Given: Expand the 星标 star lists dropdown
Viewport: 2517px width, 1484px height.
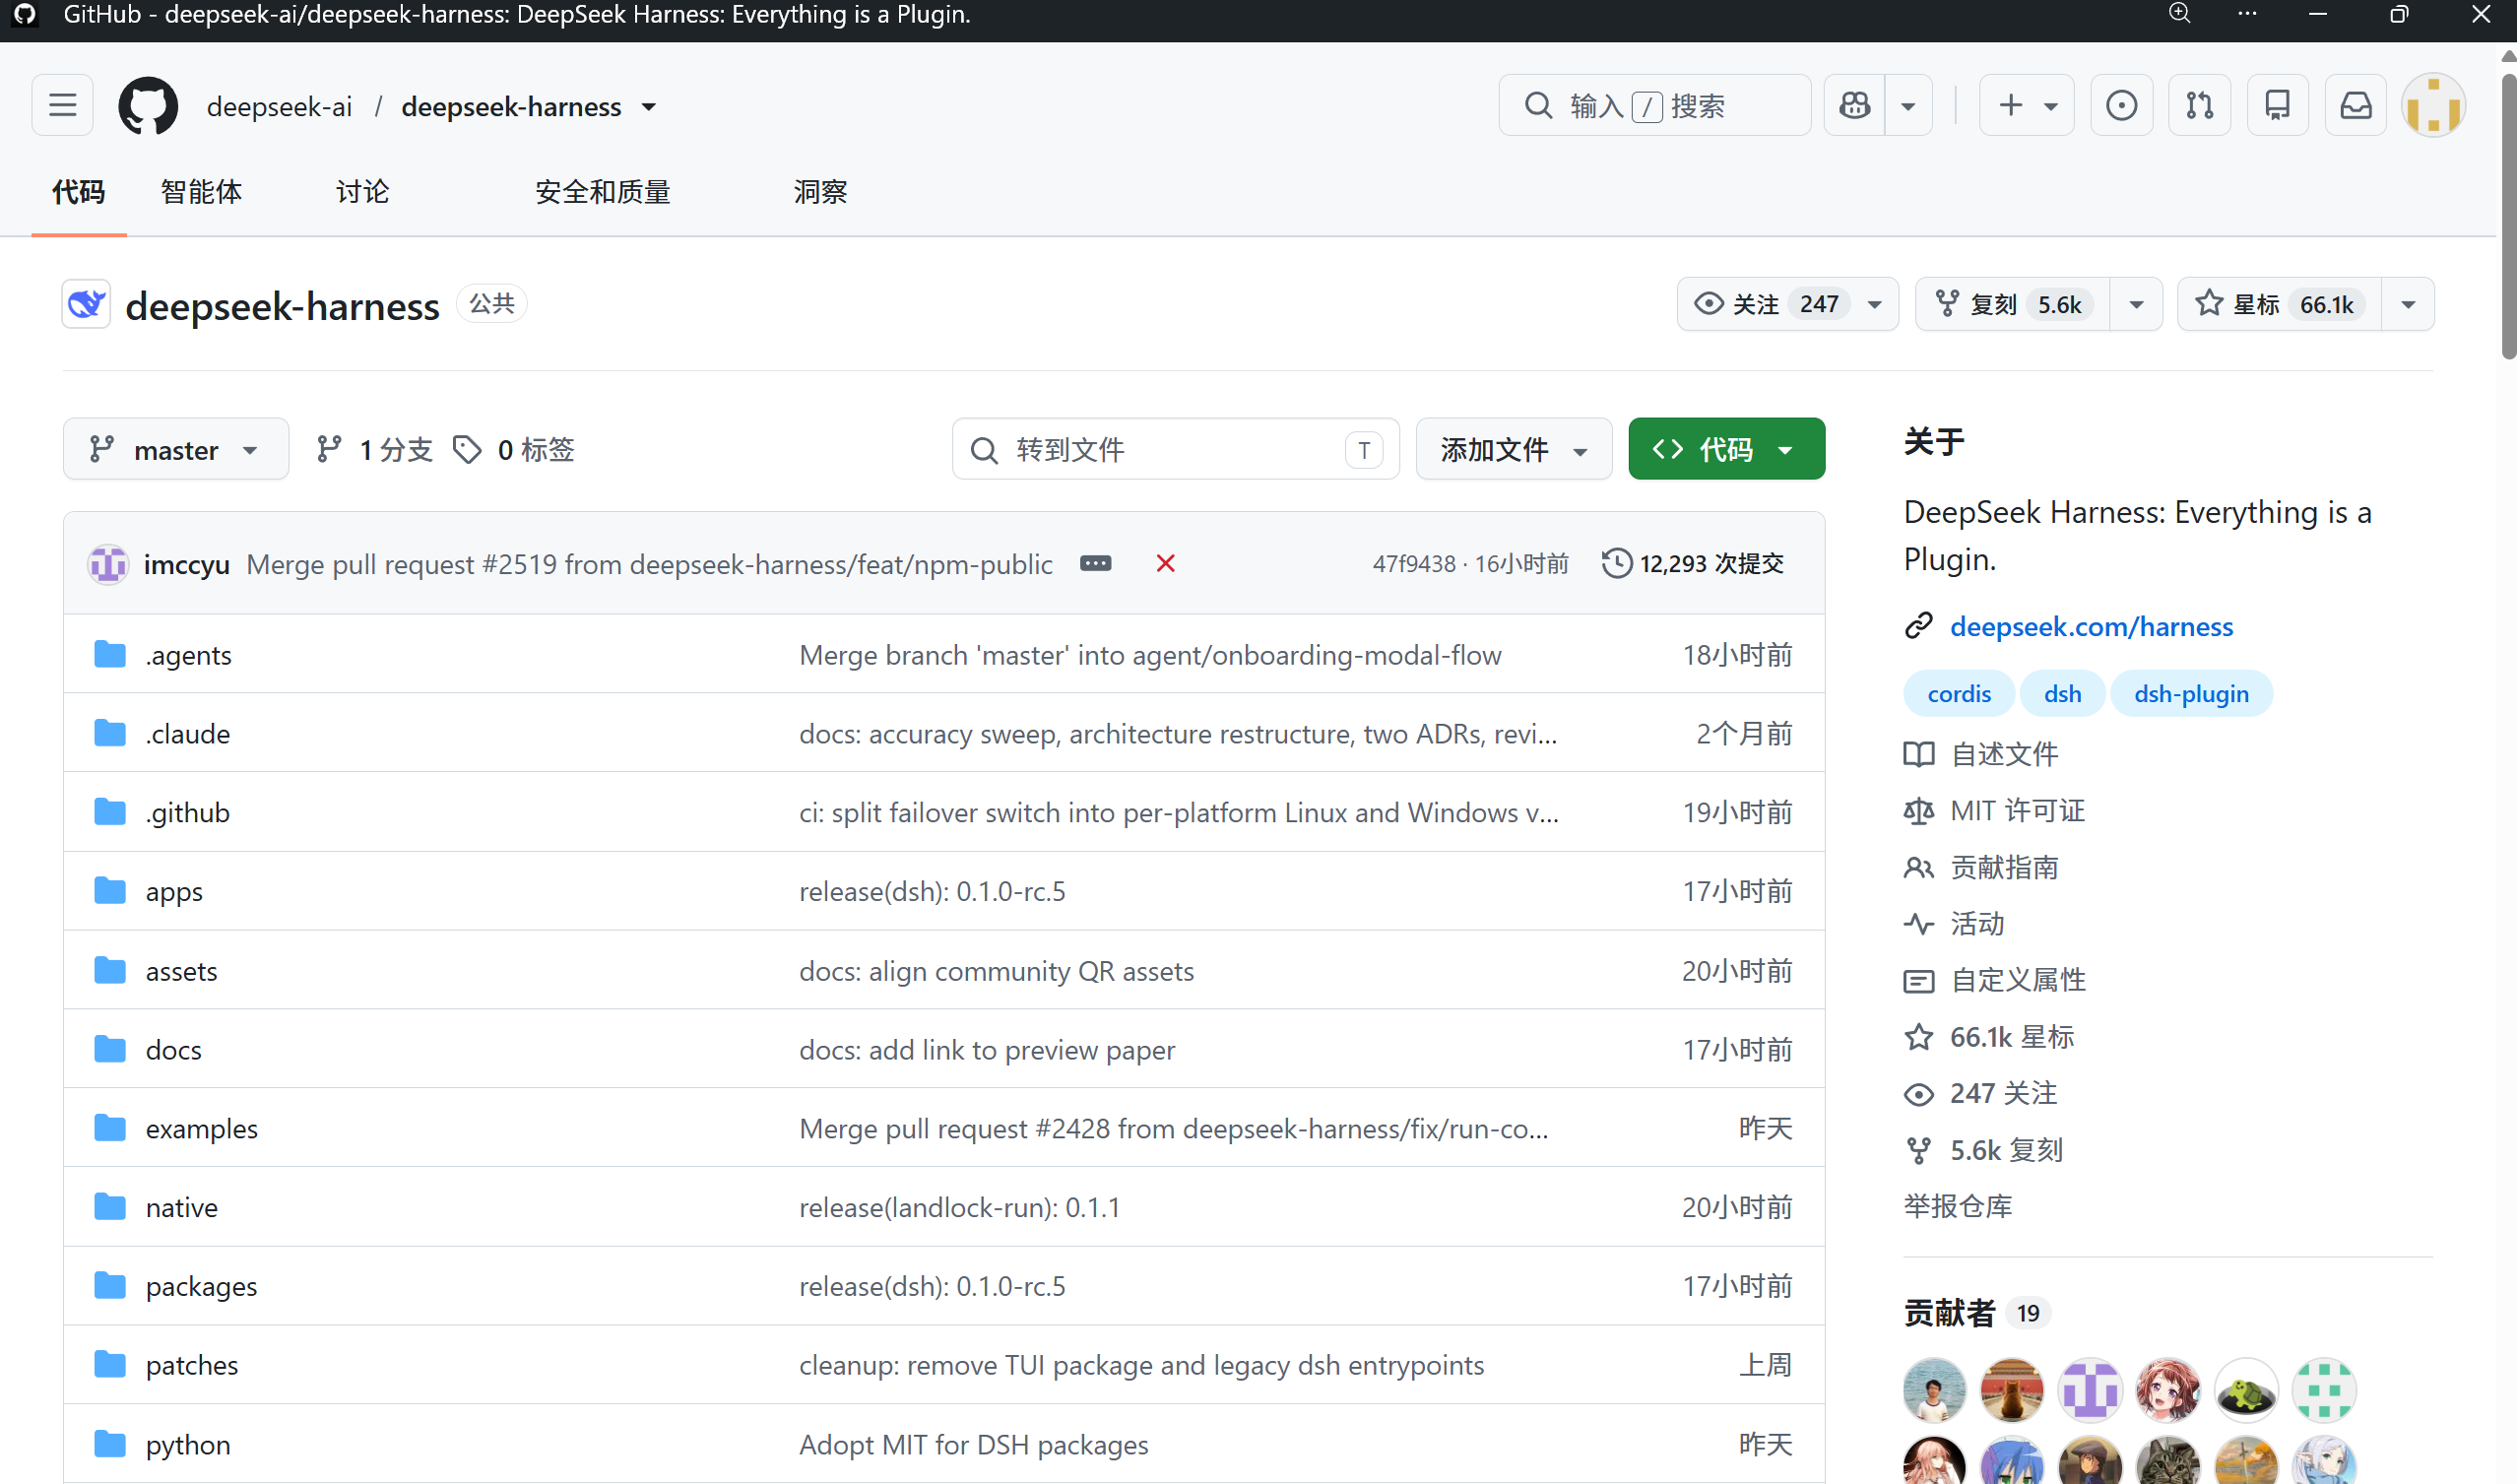Looking at the screenshot, I should point(2408,304).
